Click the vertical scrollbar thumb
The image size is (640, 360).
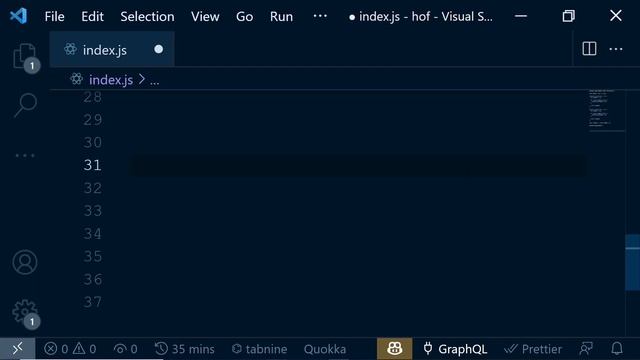click(x=632, y=262)
